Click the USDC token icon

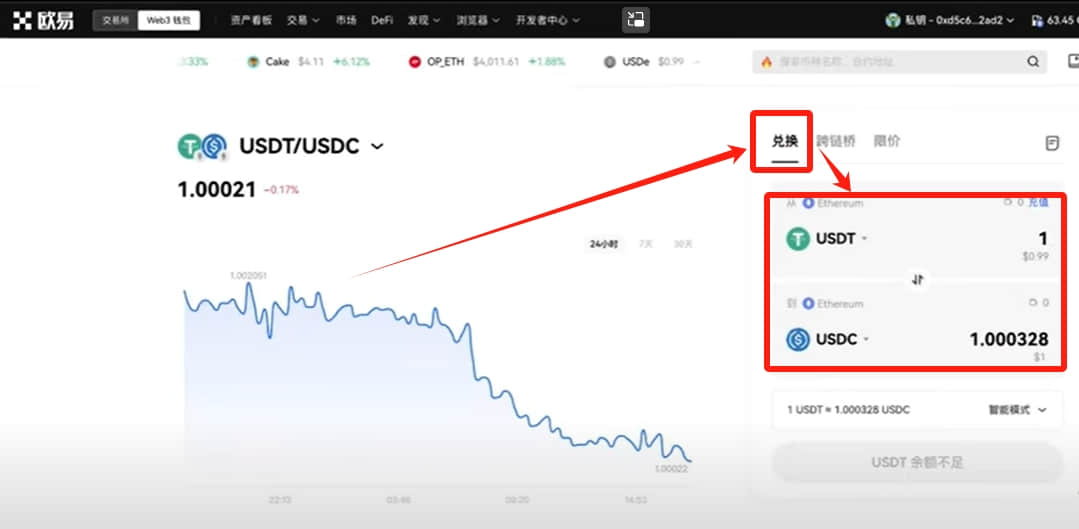coord(798,339)
